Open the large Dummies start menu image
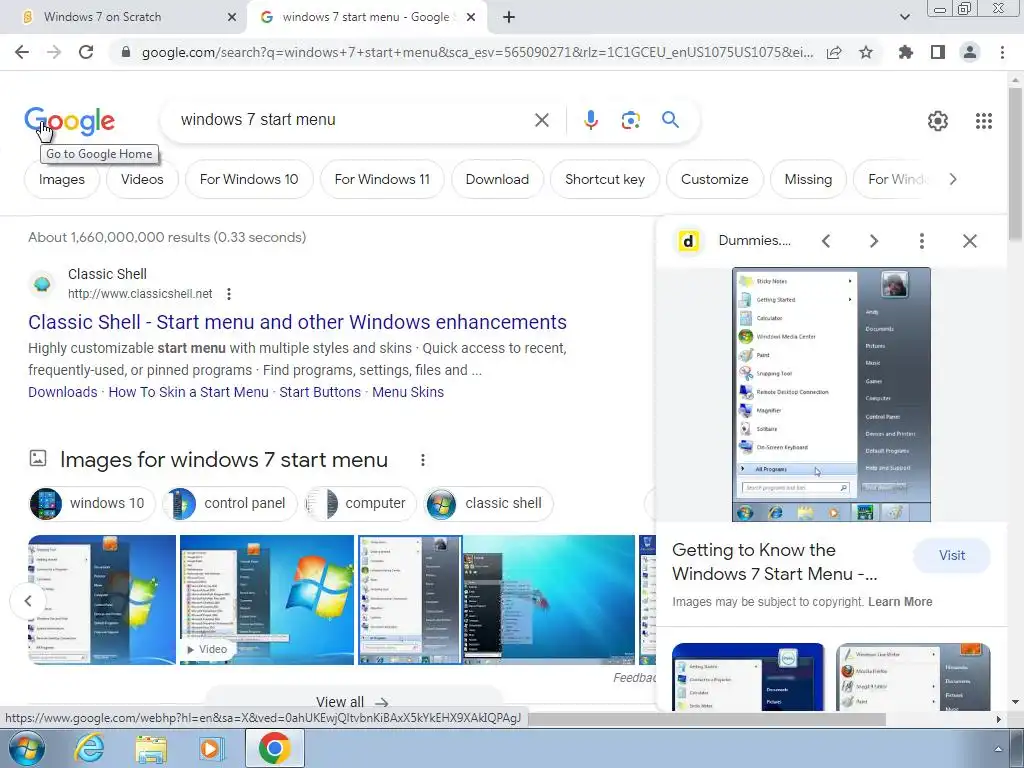1024x768 pixels. [x=831, y=394]
